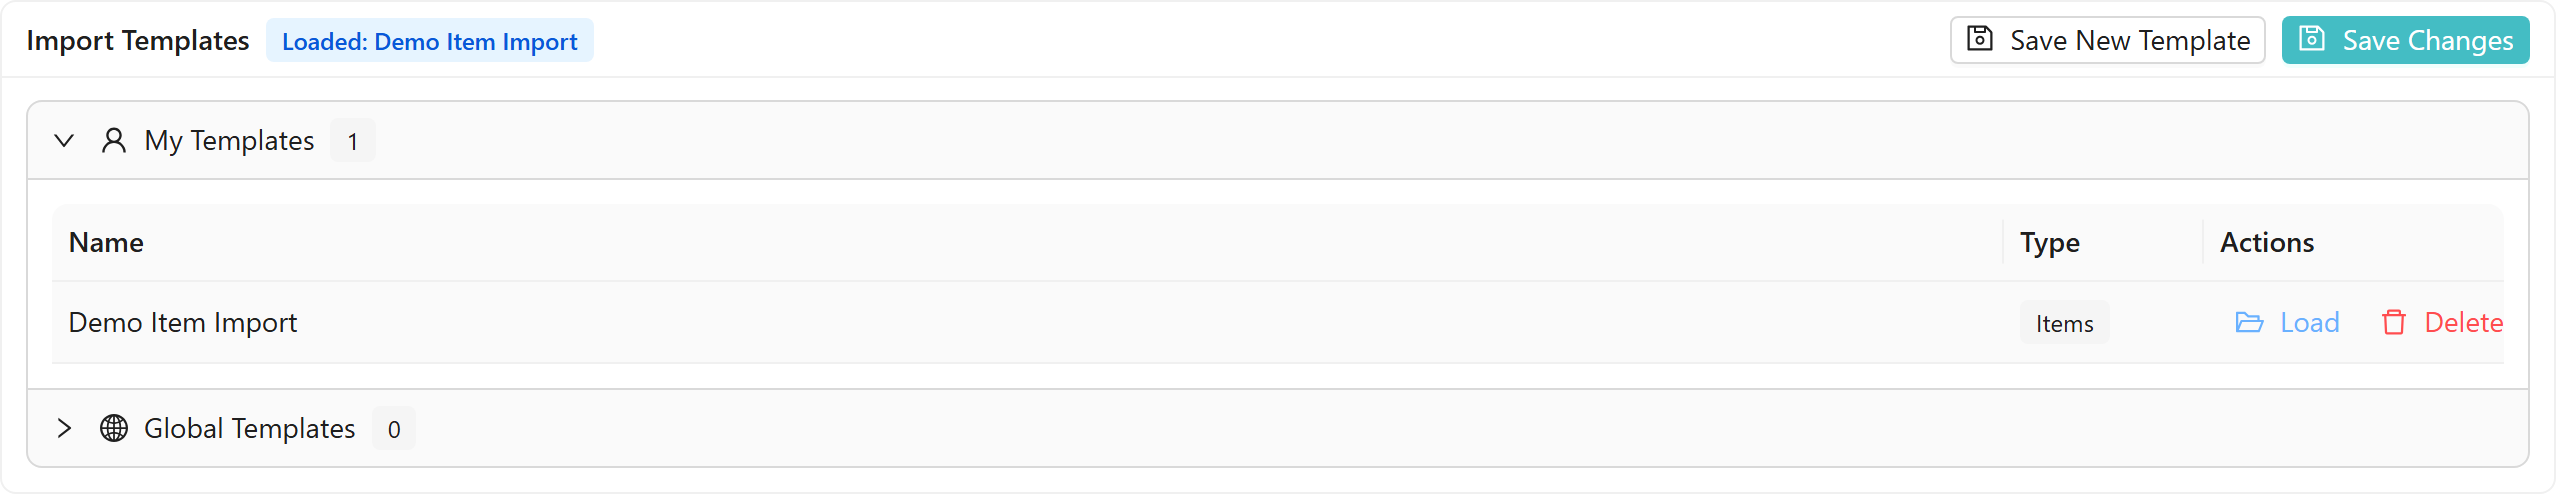Click the My Templates header label
This screenshot has width=2556, height=494.
coord(229,140)
